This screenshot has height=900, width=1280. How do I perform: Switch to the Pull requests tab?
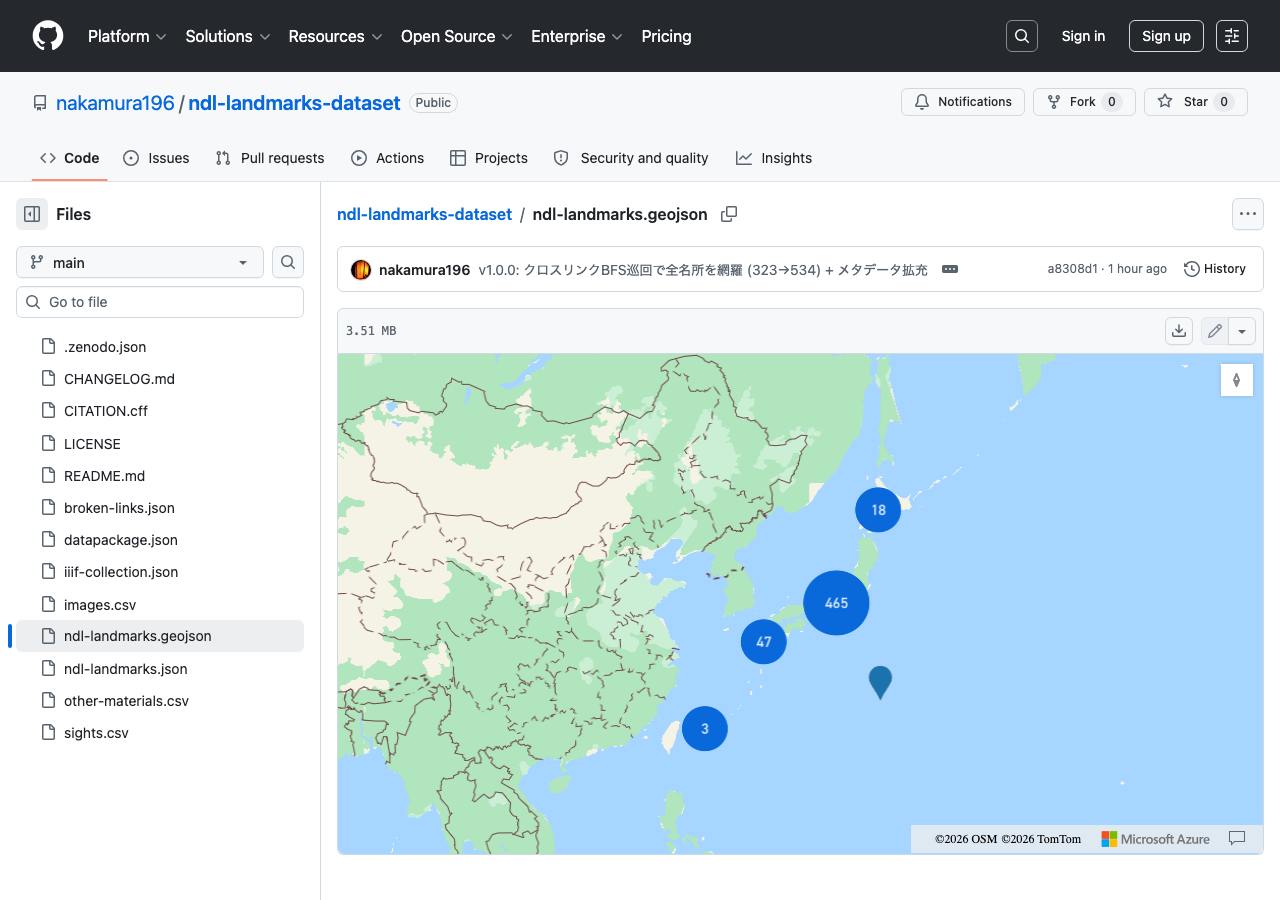click(x=270, y=158)
